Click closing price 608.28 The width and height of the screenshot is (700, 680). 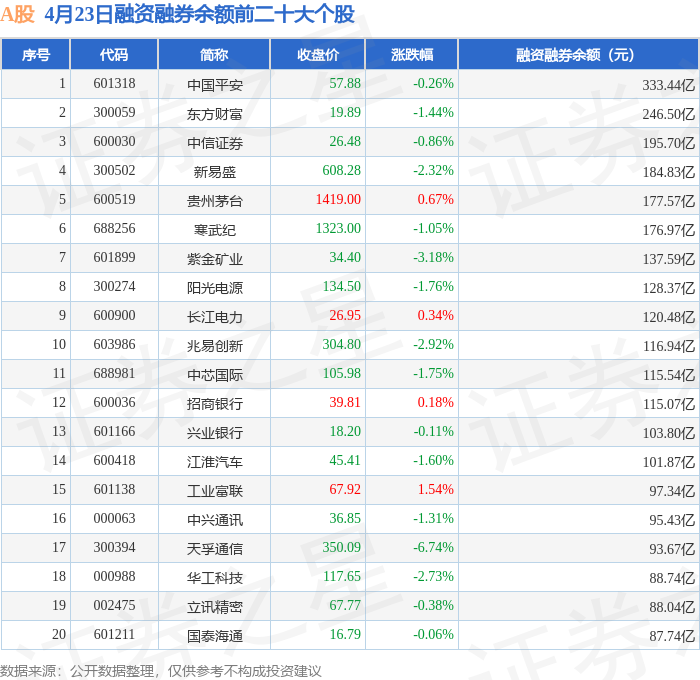(x=342, y=171)
